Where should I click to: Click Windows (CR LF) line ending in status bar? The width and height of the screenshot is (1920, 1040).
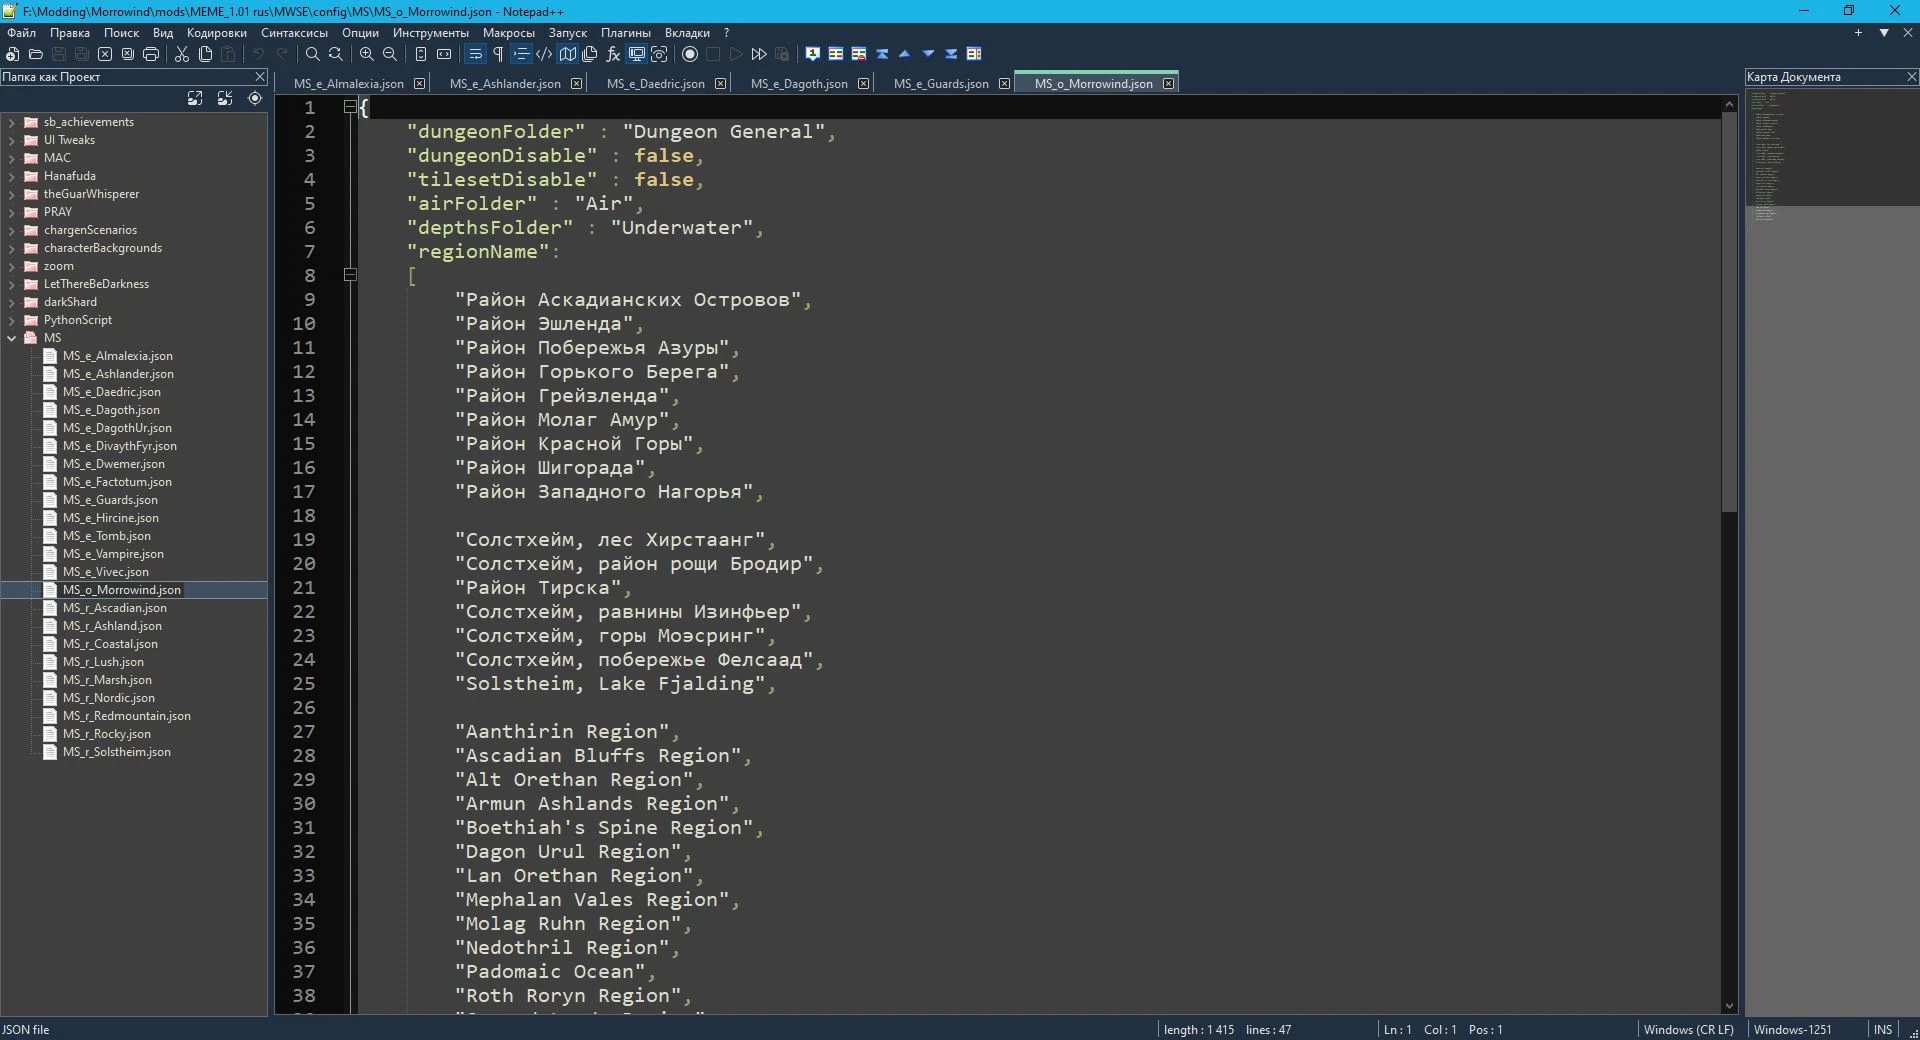click(x=1688, y=1029)
